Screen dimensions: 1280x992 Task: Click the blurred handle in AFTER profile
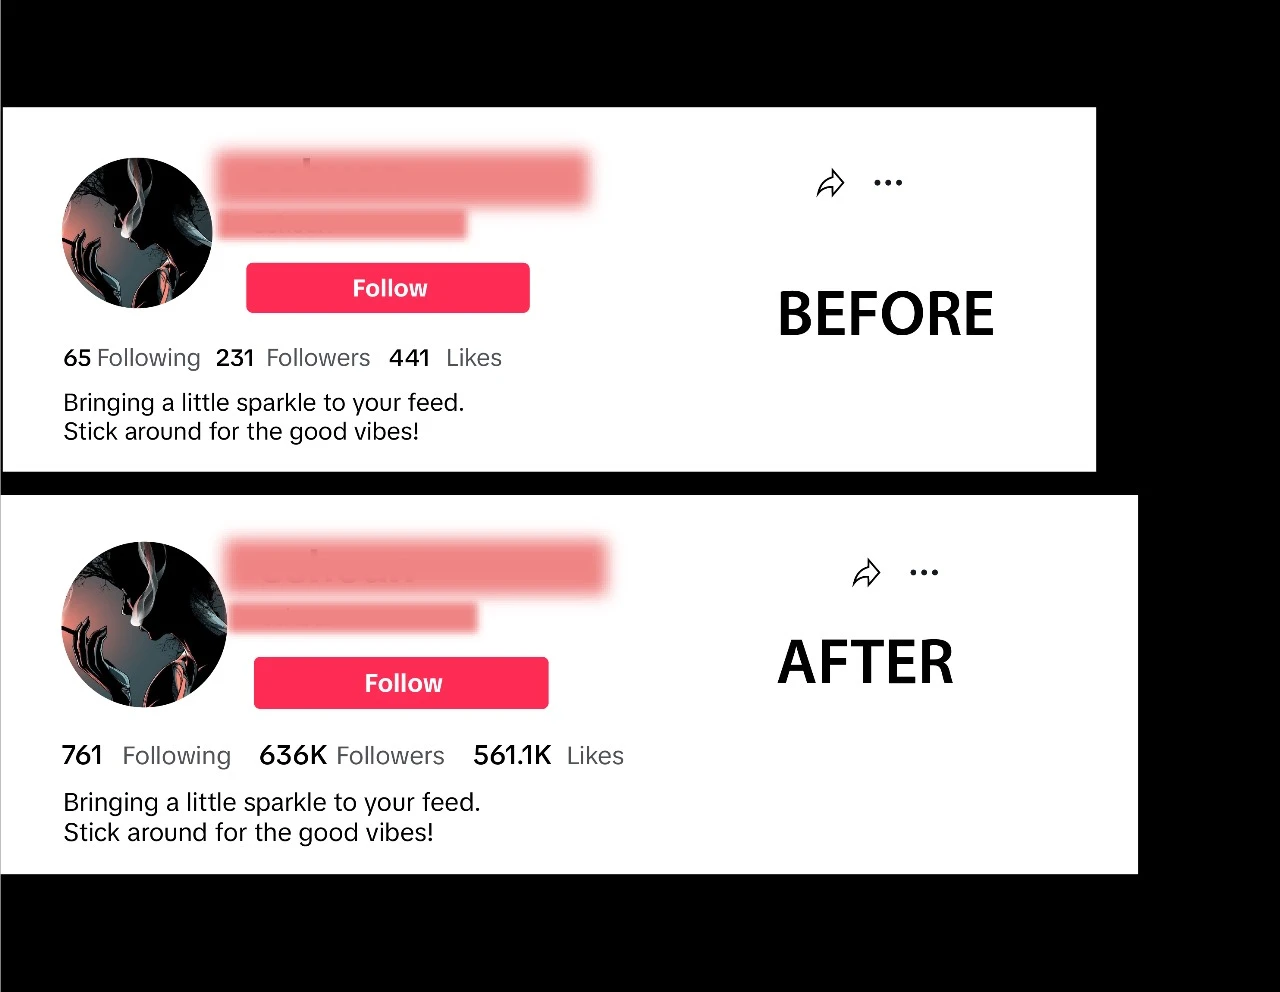tap(352, 617)
